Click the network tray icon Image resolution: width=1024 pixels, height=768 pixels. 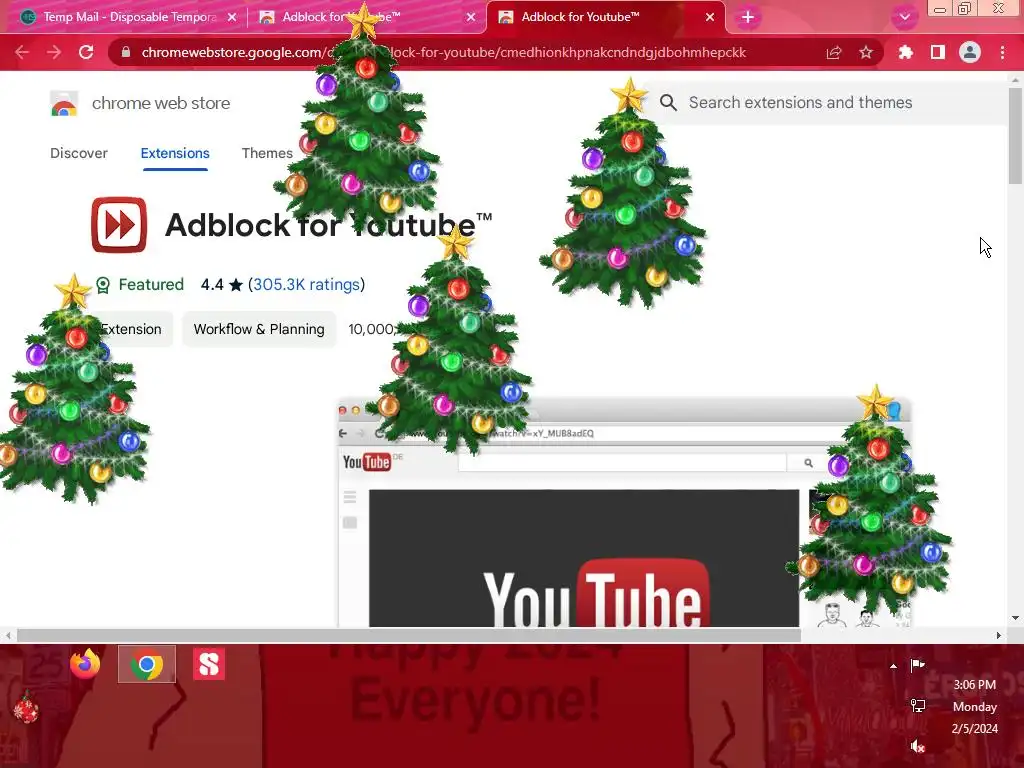(918, 706)
